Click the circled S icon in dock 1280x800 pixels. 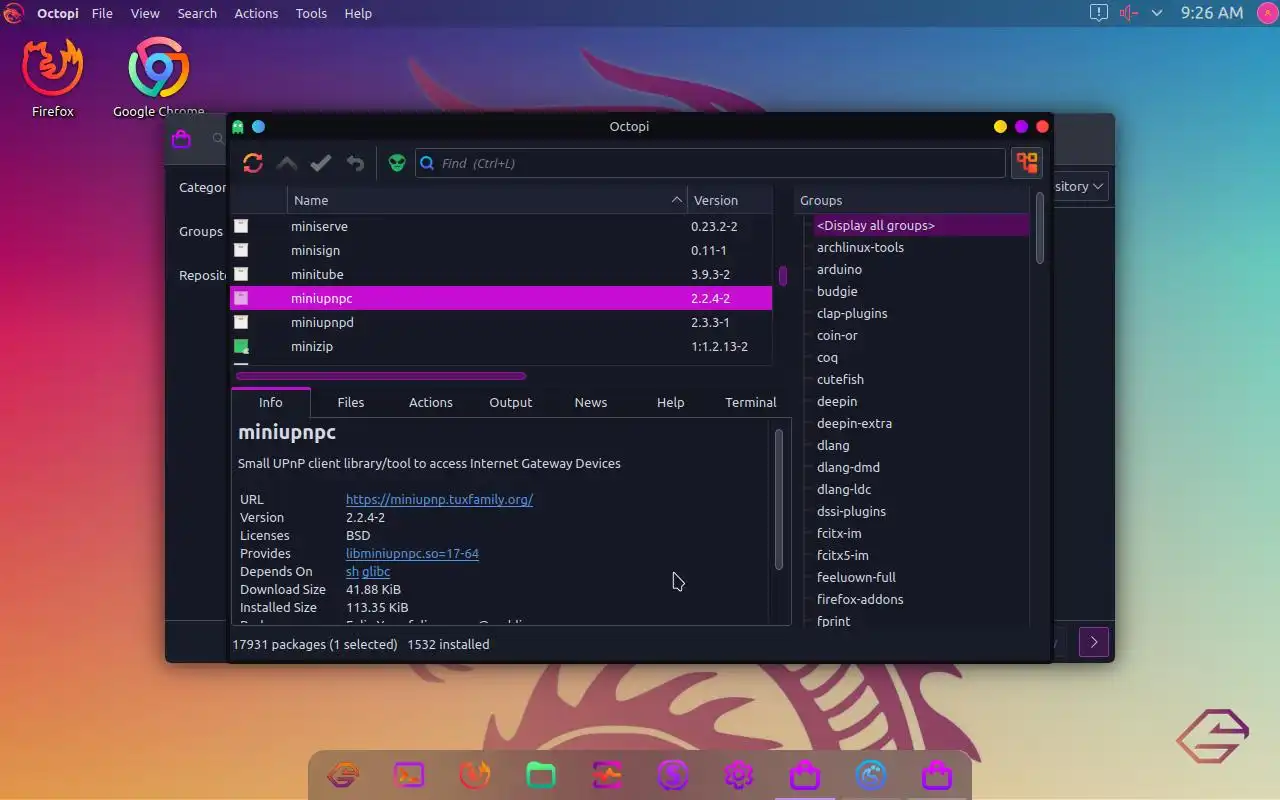(x=673, y=775)
